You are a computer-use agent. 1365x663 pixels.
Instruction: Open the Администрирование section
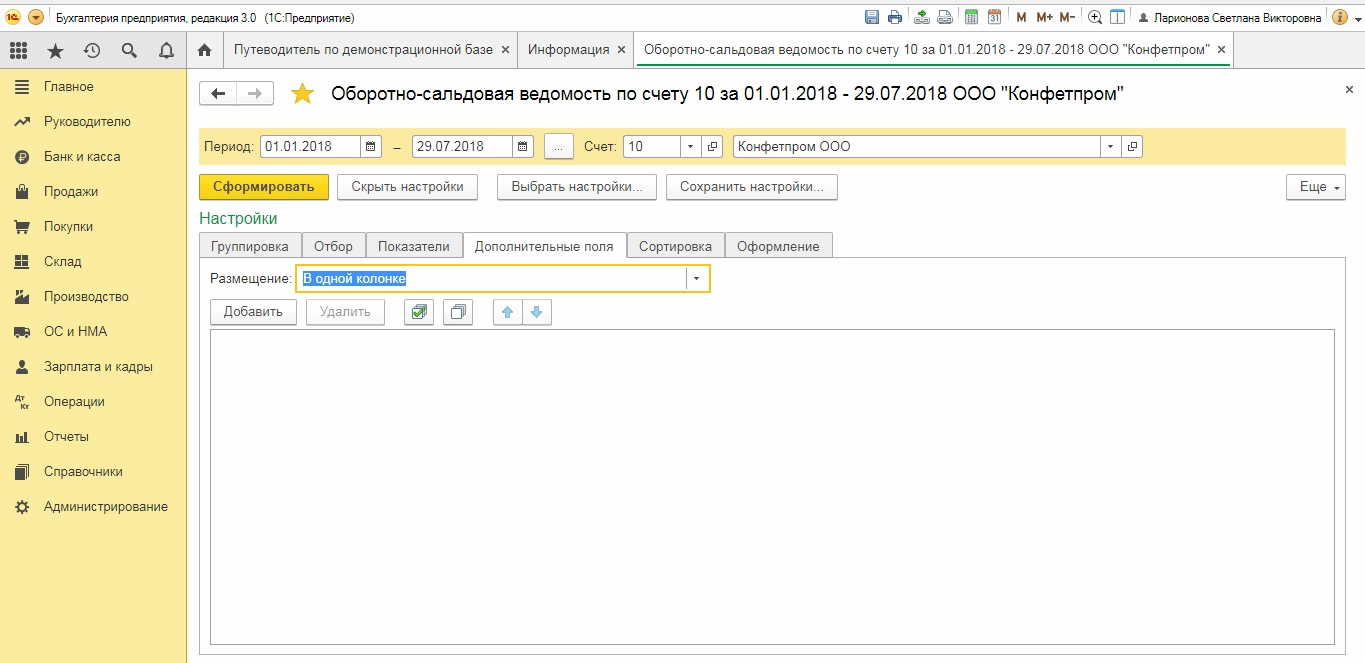point(93,507)
